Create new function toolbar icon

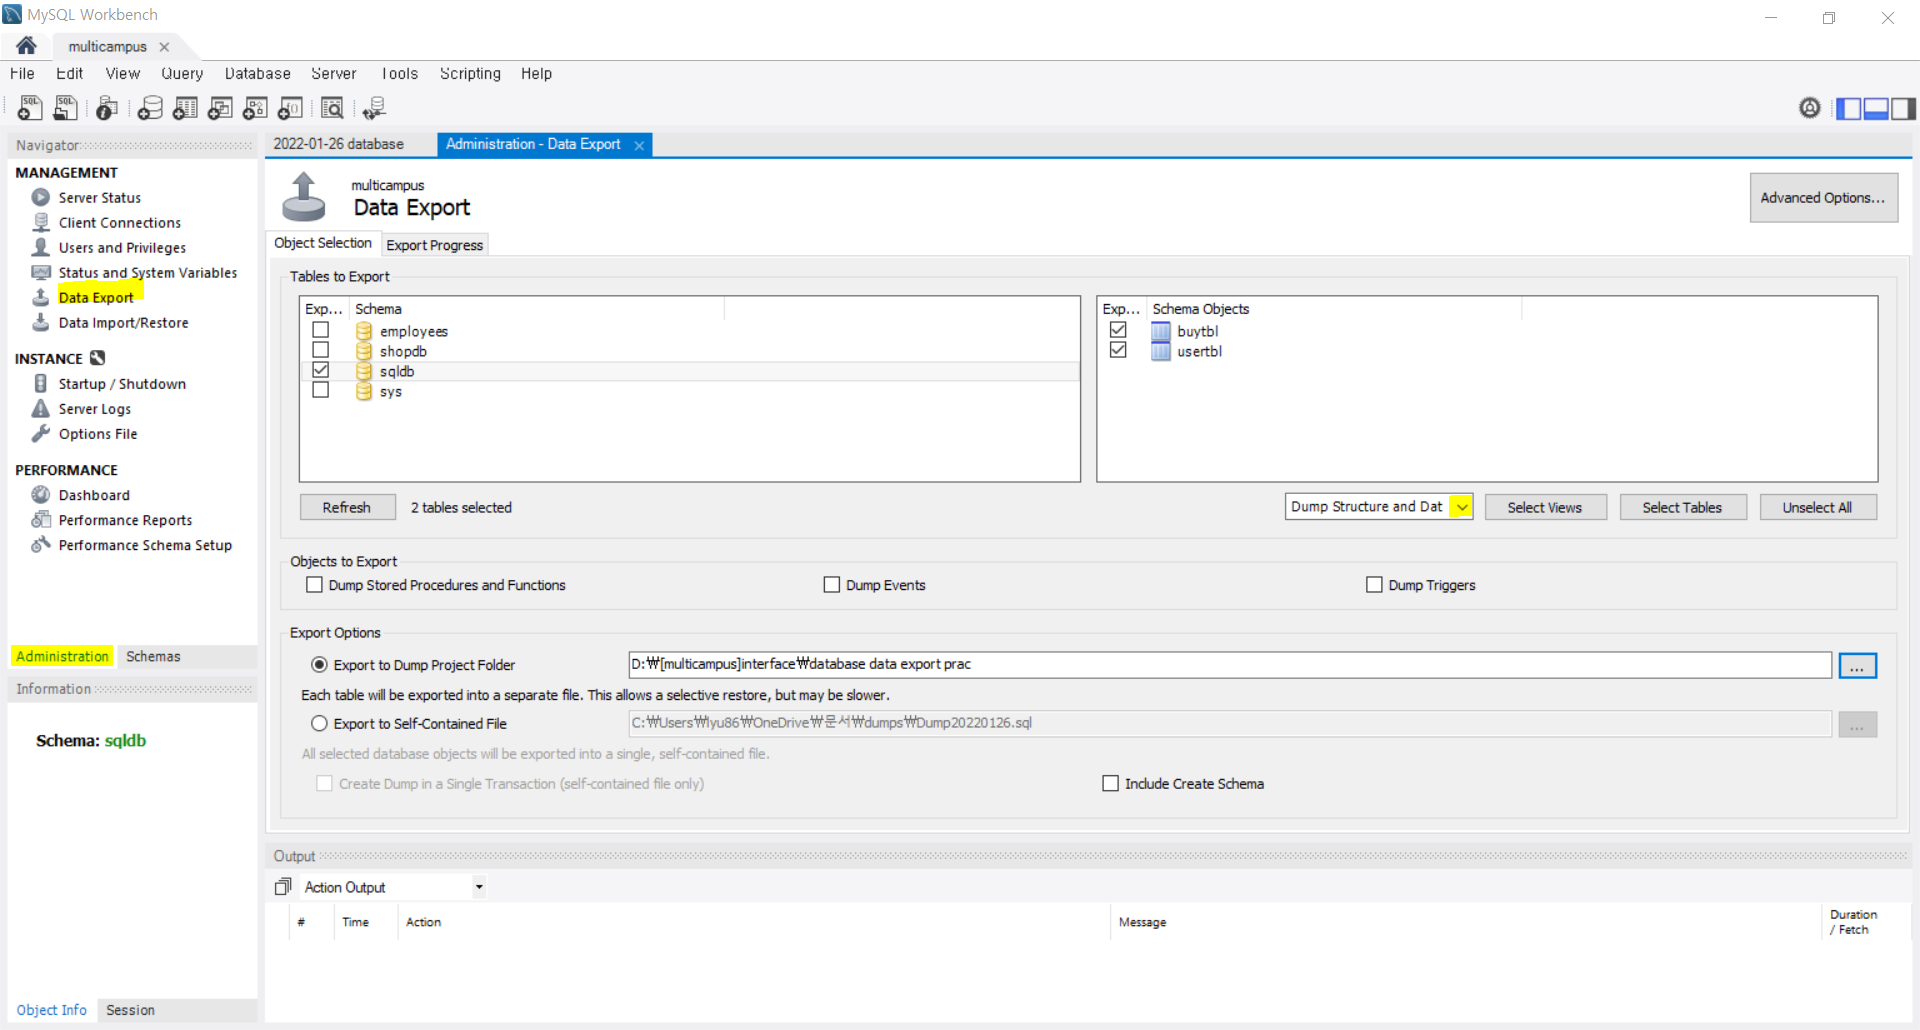290,108
